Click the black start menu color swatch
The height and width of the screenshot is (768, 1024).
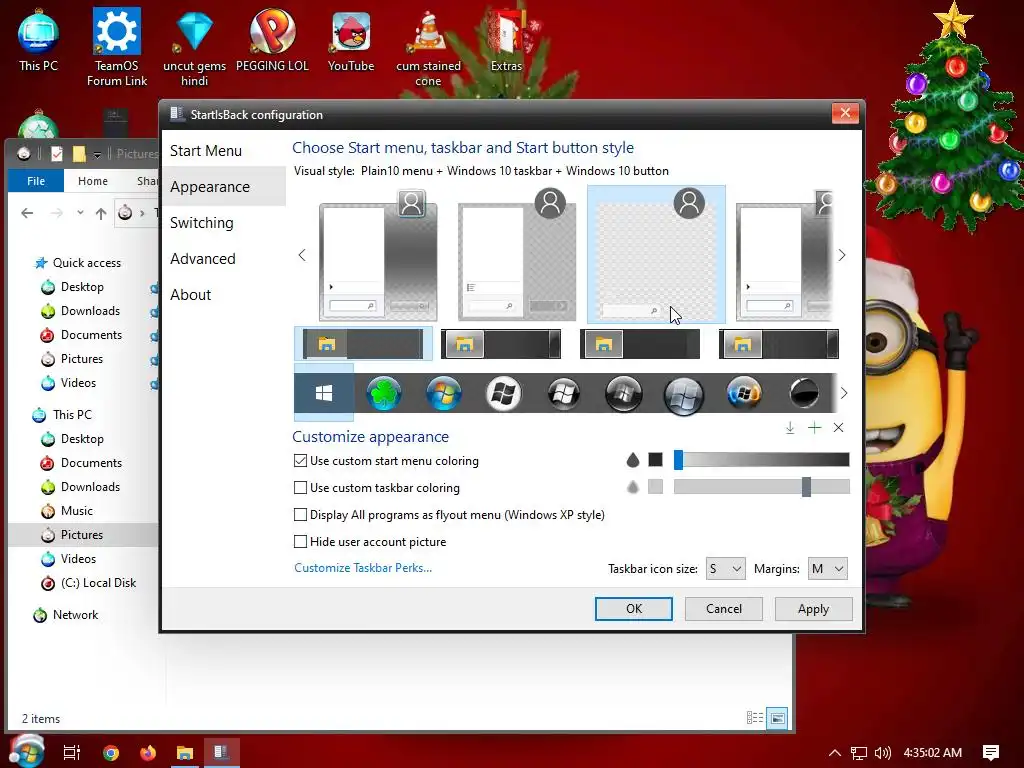click(x=655, y=460)
